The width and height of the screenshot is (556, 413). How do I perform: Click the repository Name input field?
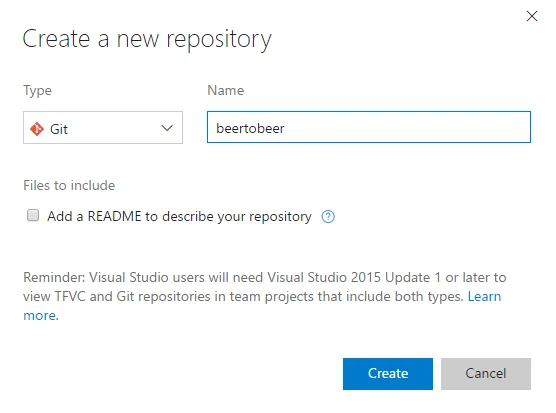(369, 127)
